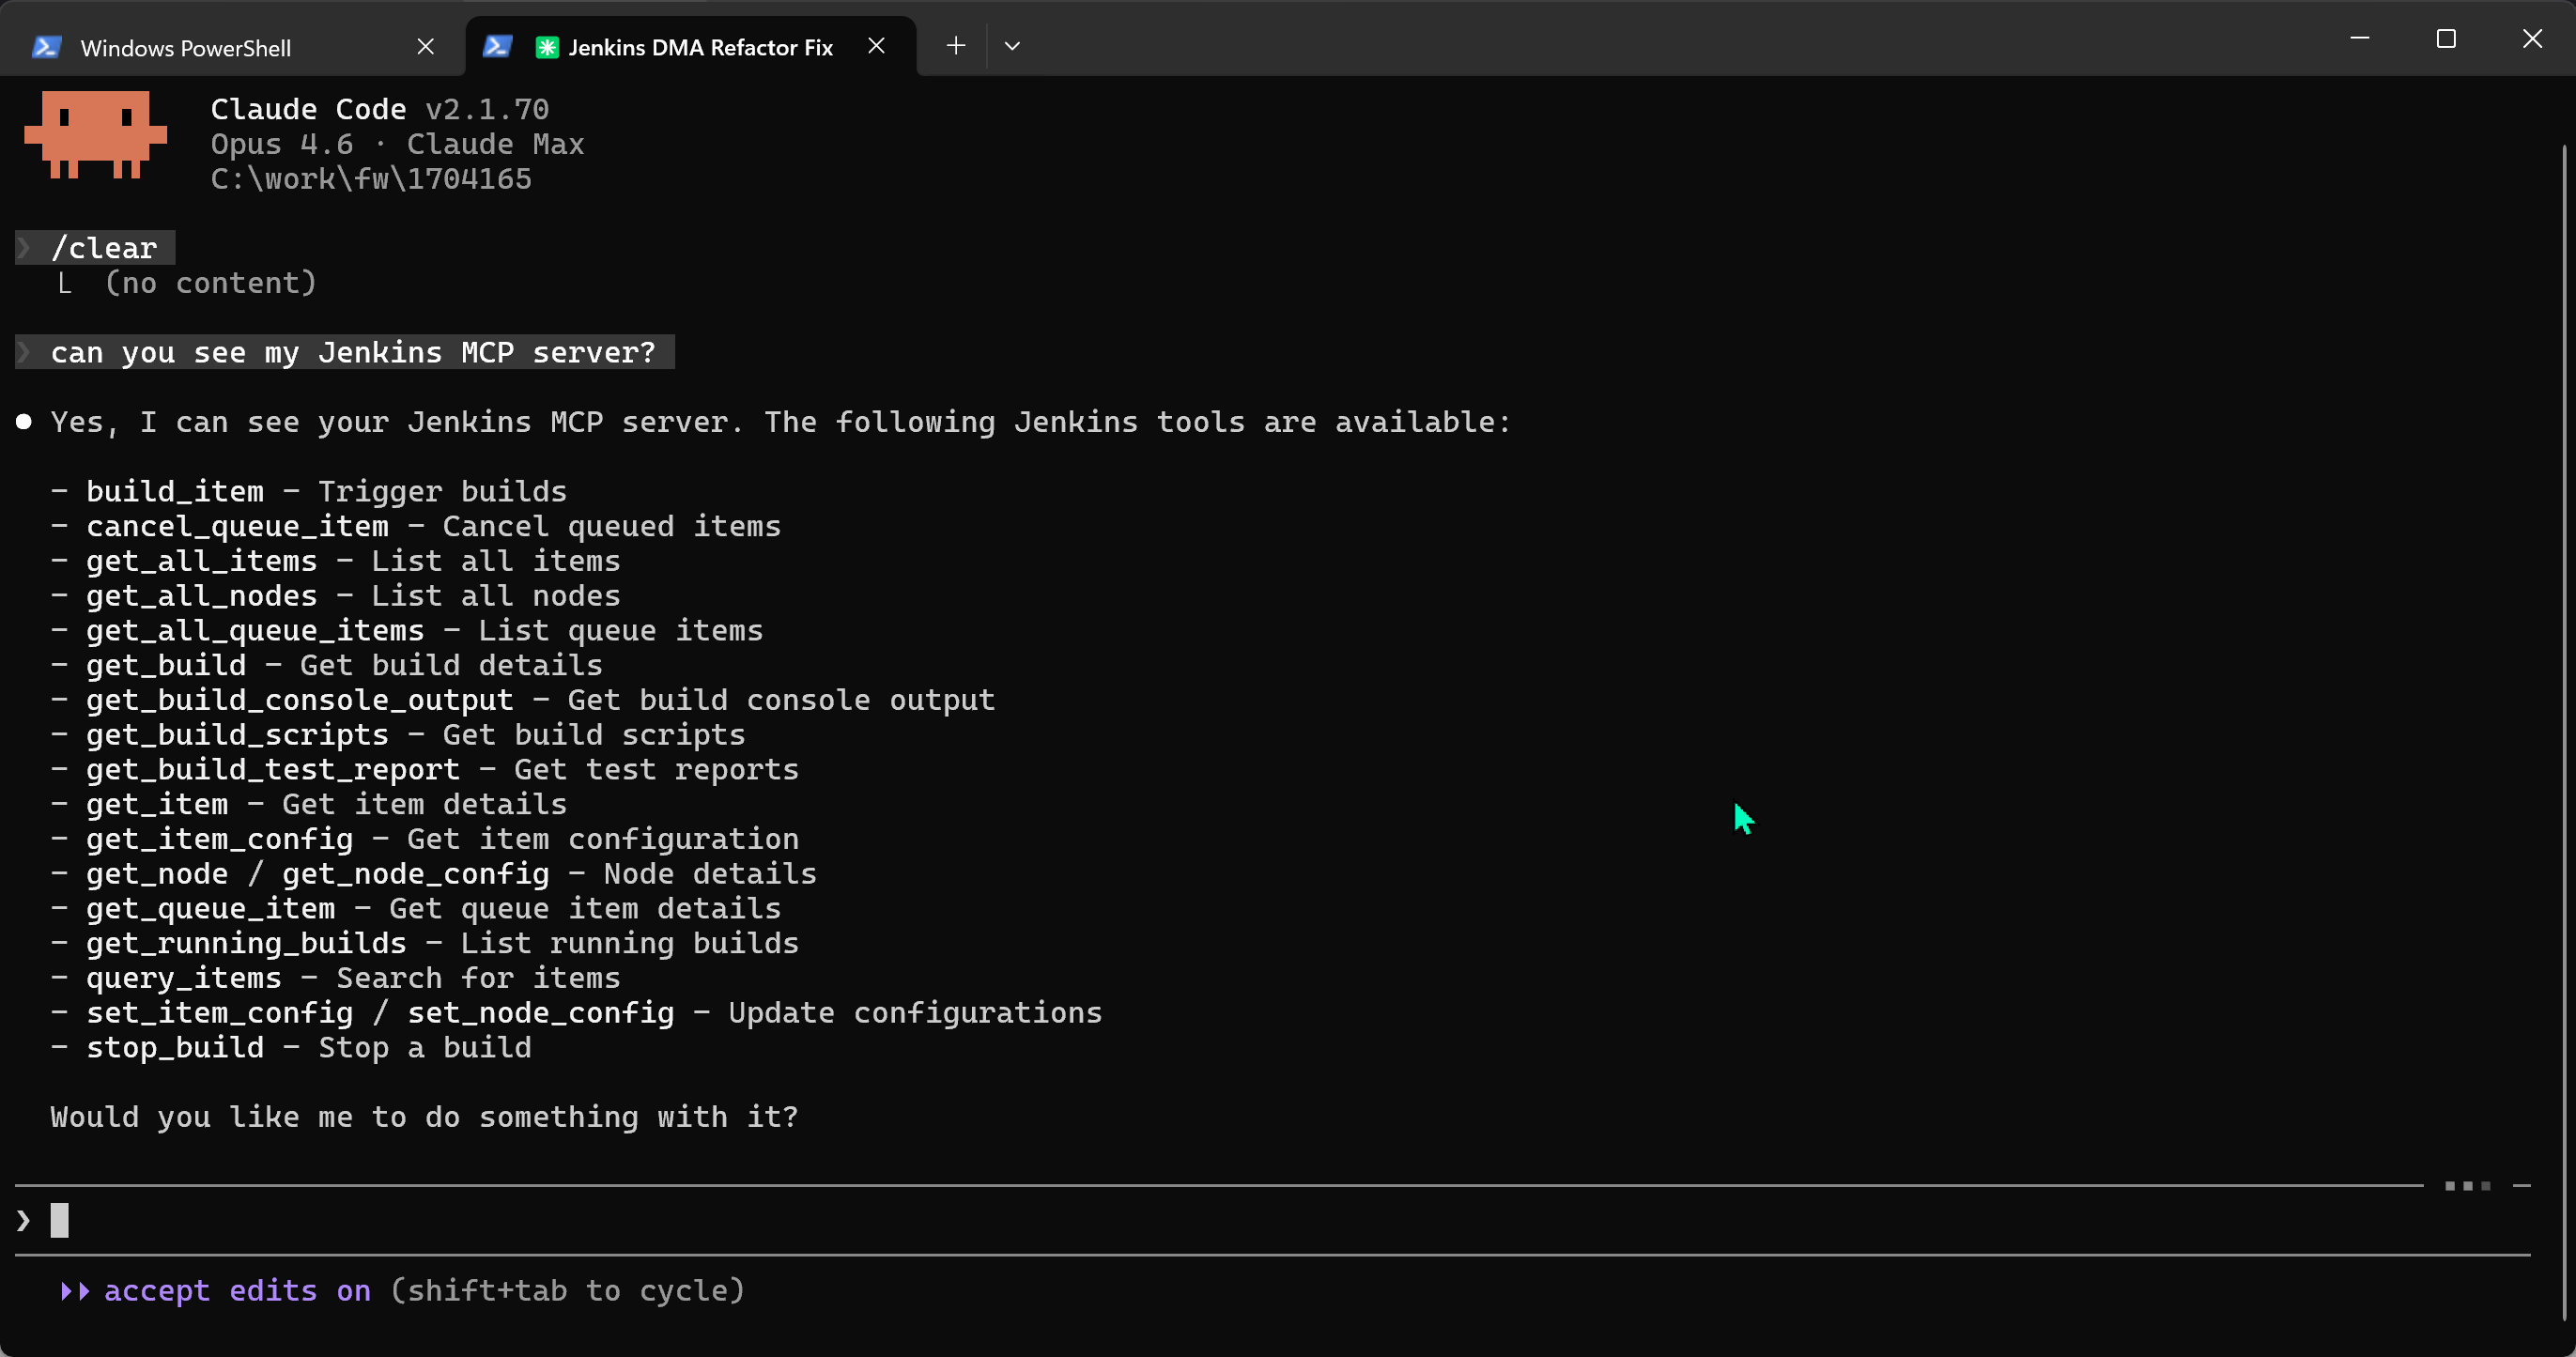The image size is (2576, 1357).
Task: Click the Jenkins MCP server question prompt
Action: [x=352, y=352]
